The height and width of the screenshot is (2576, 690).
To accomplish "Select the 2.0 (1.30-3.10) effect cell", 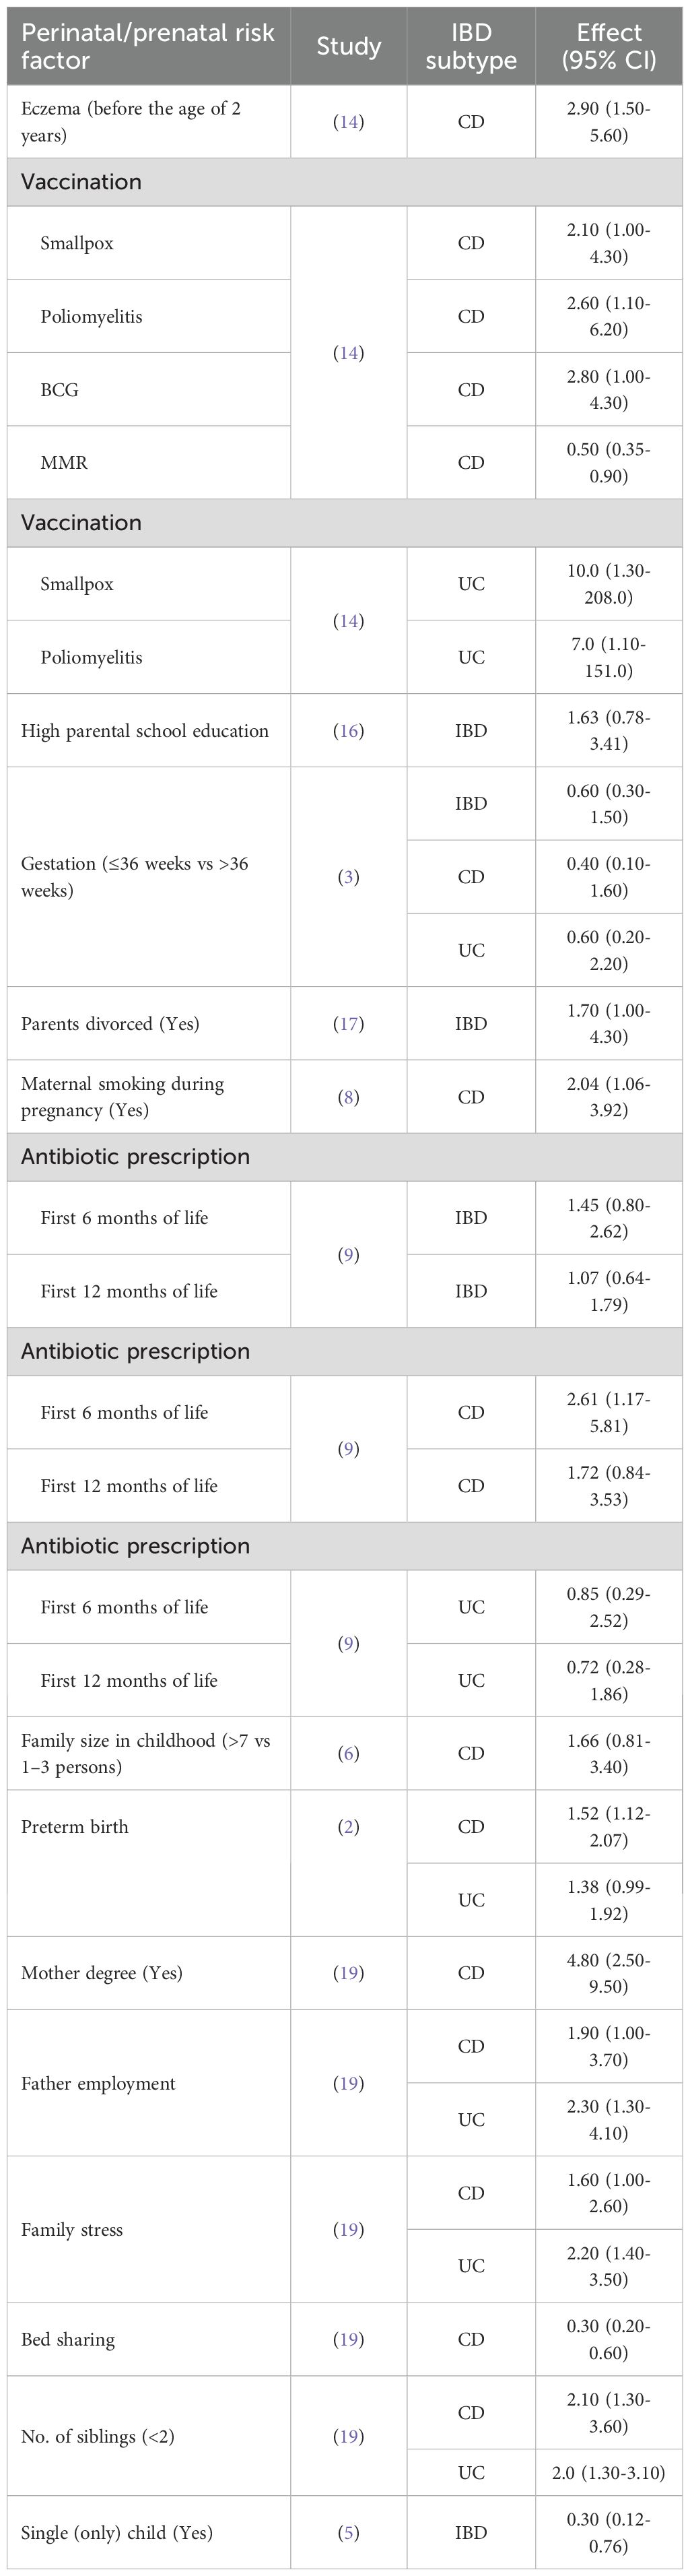I will [609, 2473].
